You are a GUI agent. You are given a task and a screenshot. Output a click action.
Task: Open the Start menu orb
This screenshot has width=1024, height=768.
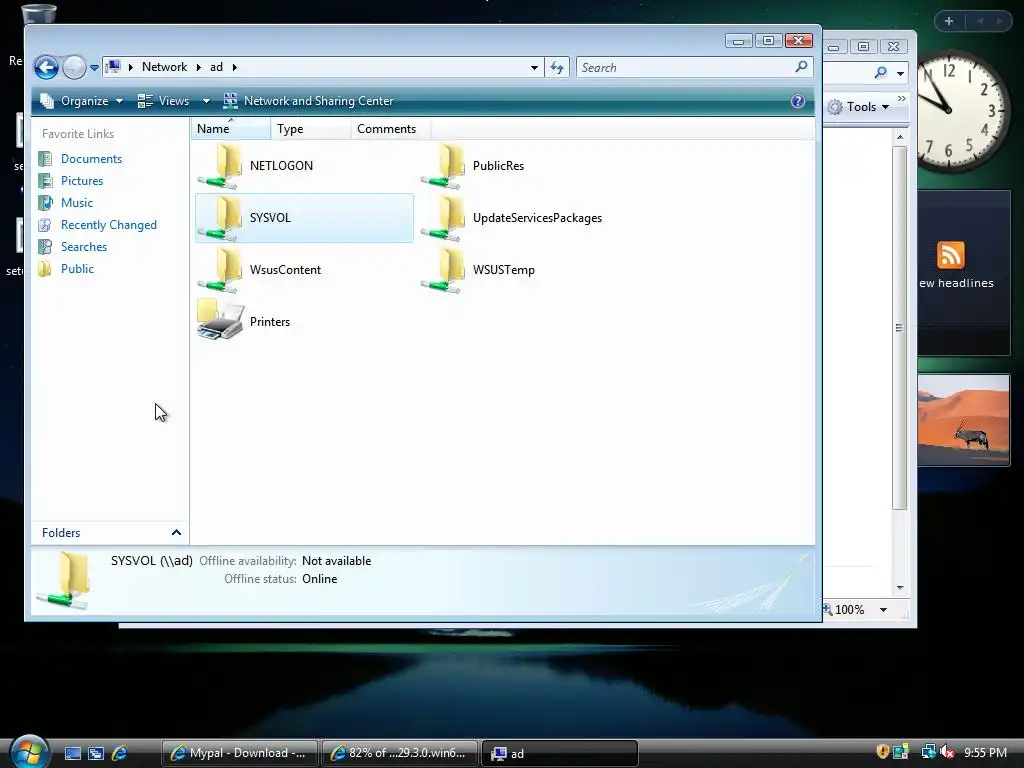[x=29, y=752]
